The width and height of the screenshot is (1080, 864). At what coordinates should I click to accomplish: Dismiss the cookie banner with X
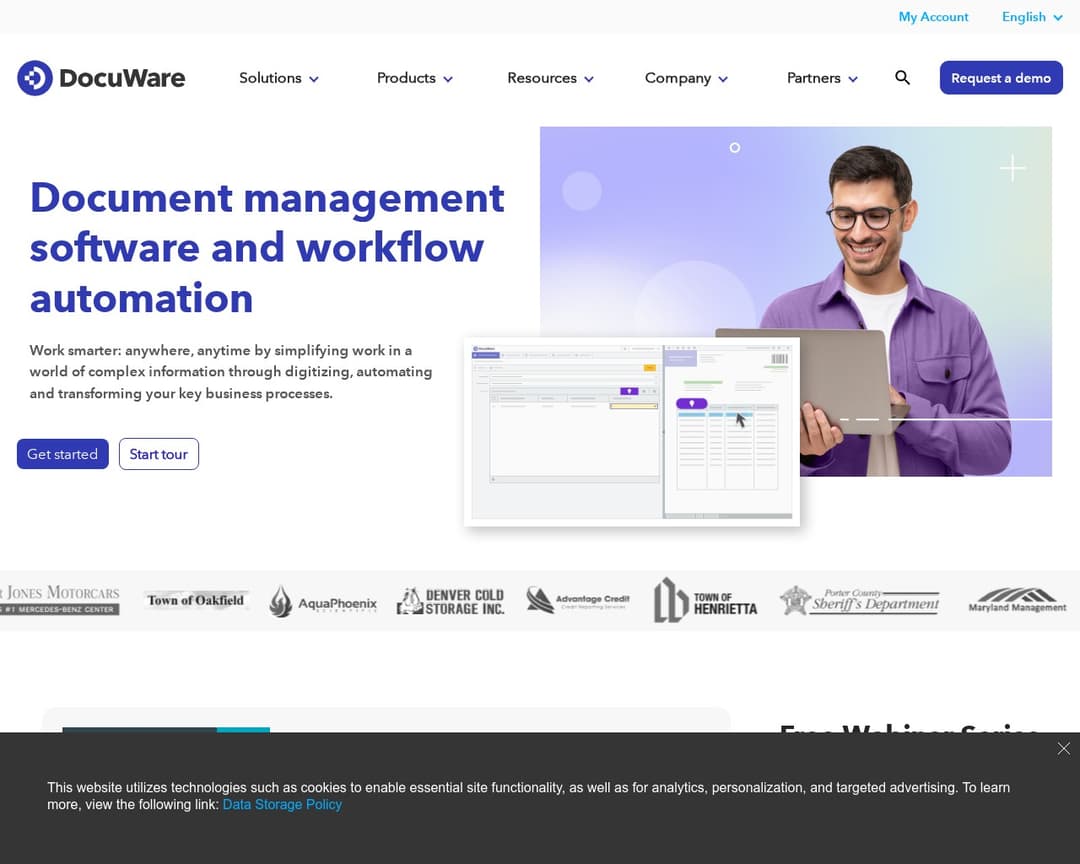(x=1063, y=748)
